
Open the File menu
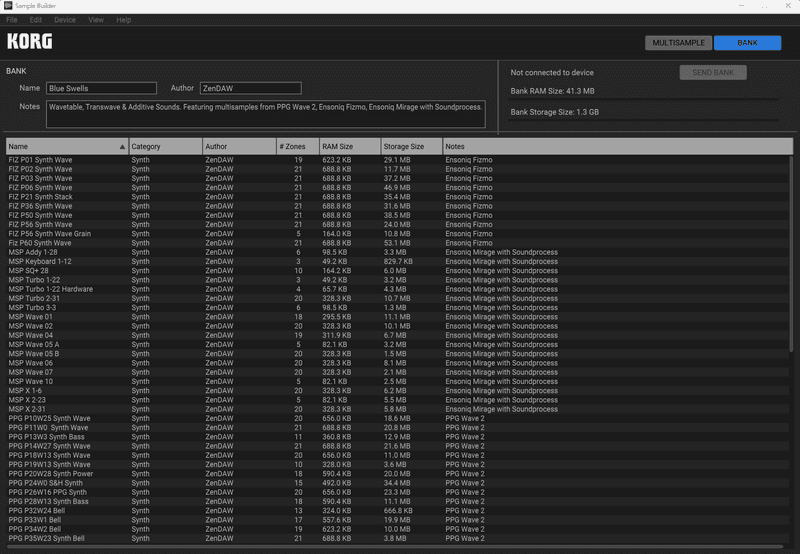click(x=12, y=20)
